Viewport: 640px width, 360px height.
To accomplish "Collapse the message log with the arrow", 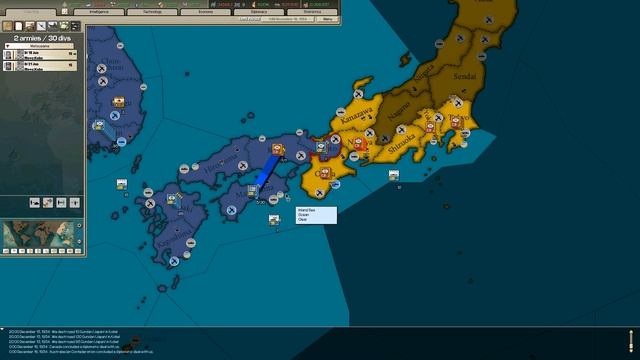I will coord(2,329).
